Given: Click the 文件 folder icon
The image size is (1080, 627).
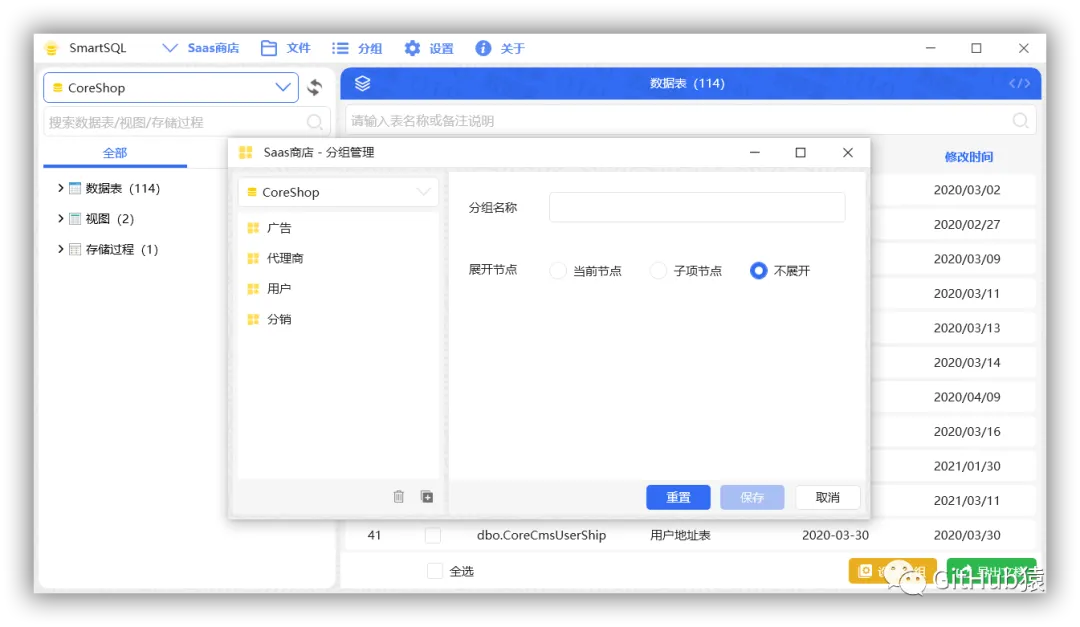Looking at the screenshot, I should tap(269, 48).
